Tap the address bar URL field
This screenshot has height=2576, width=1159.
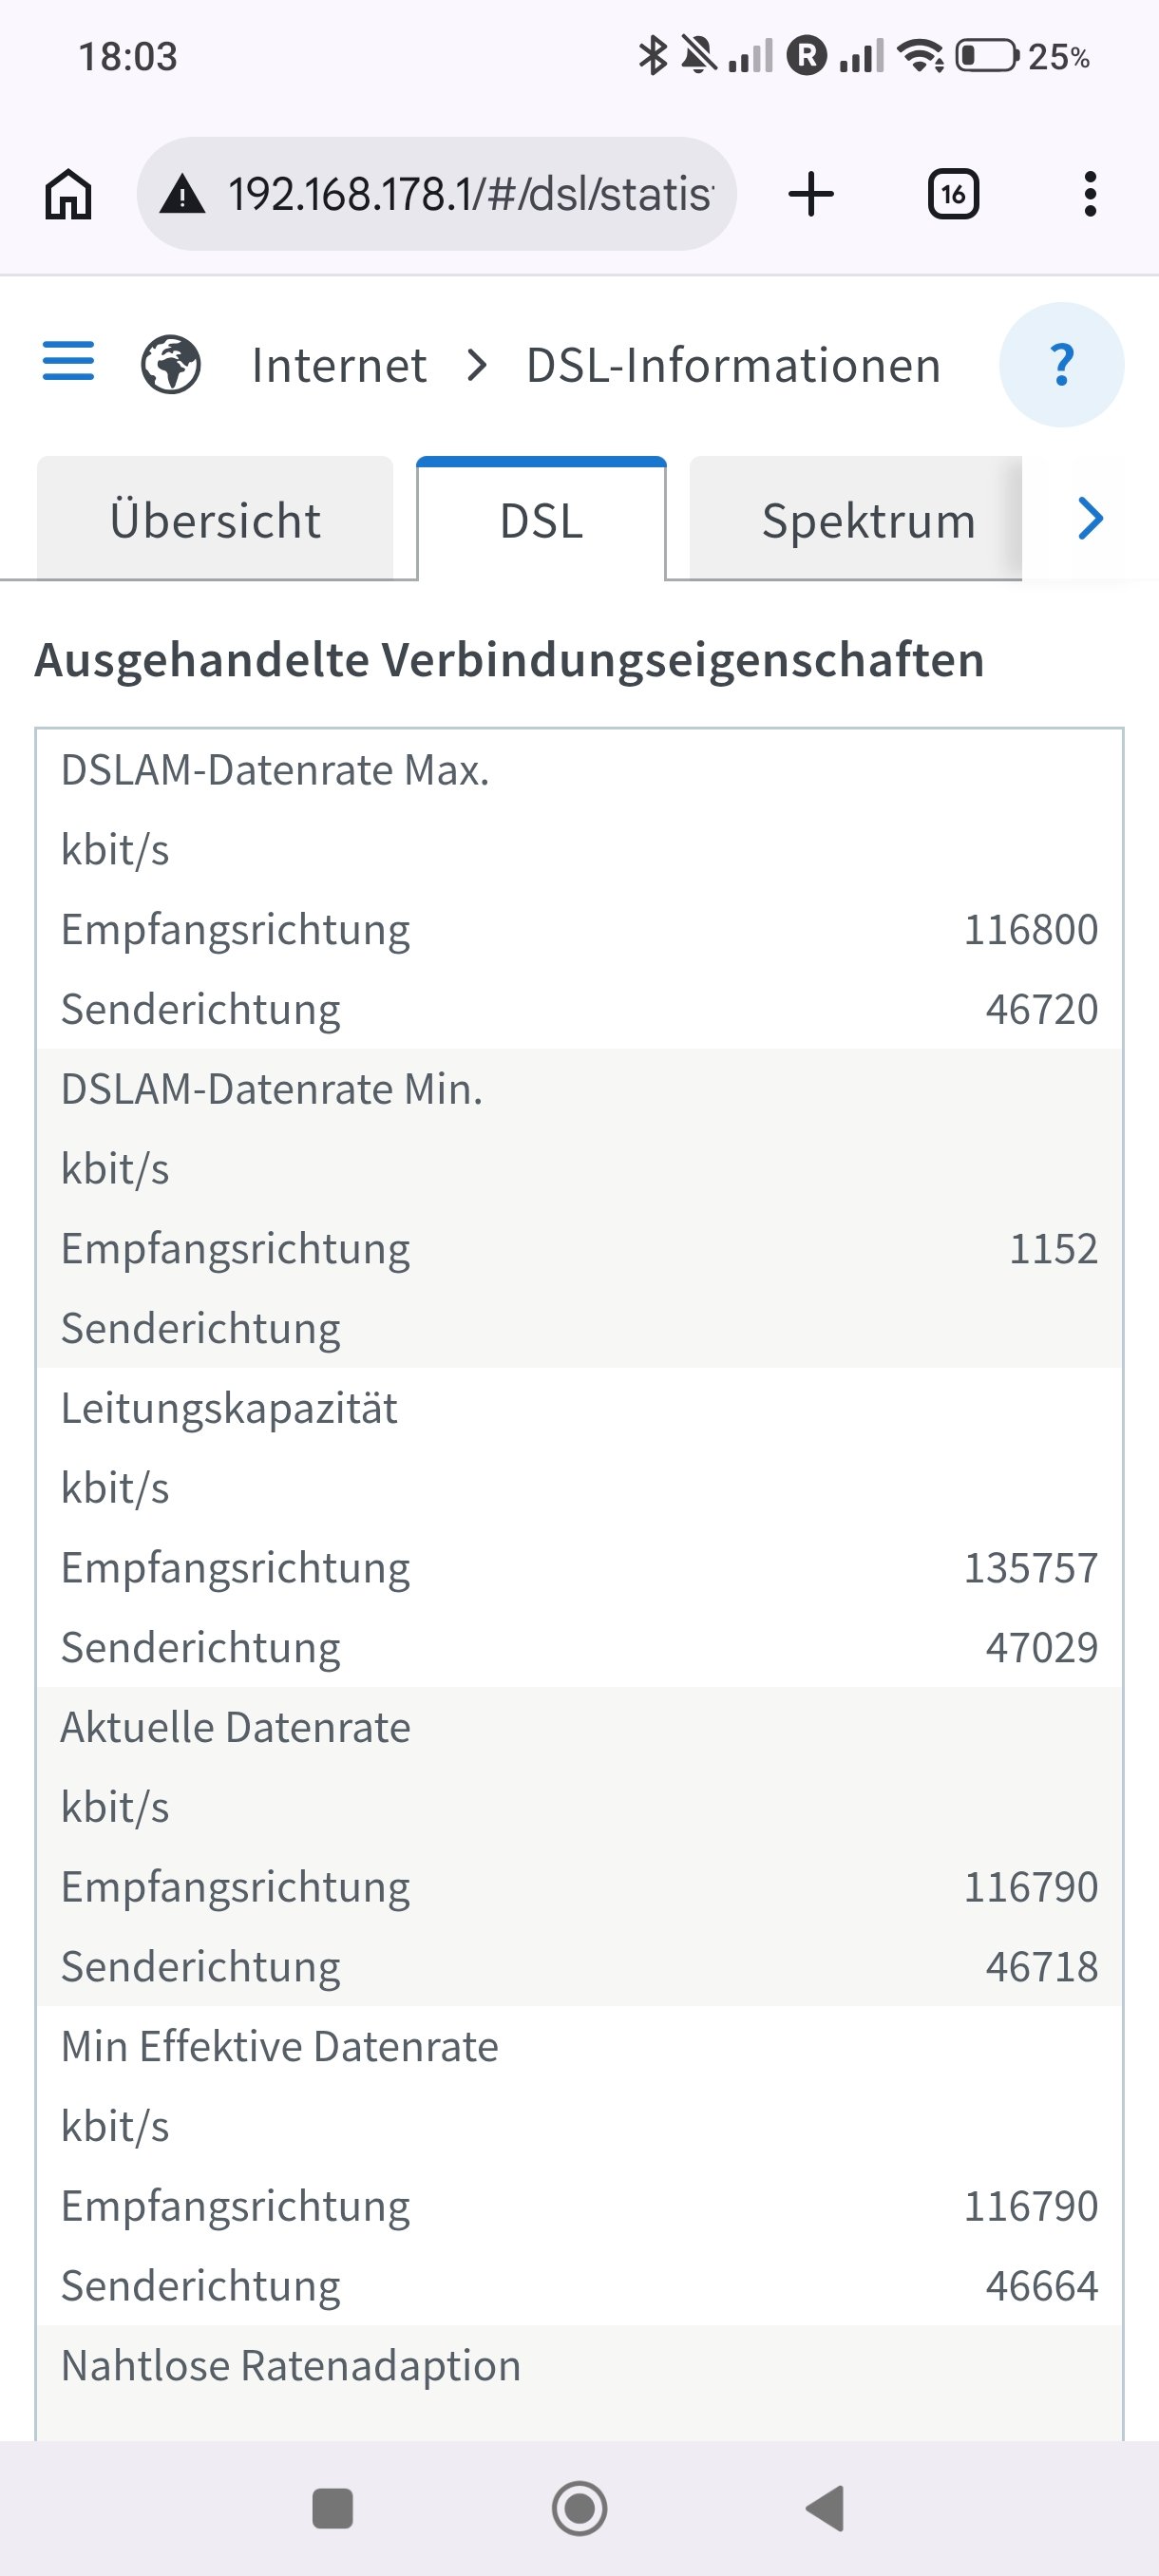tap(470, 194)
